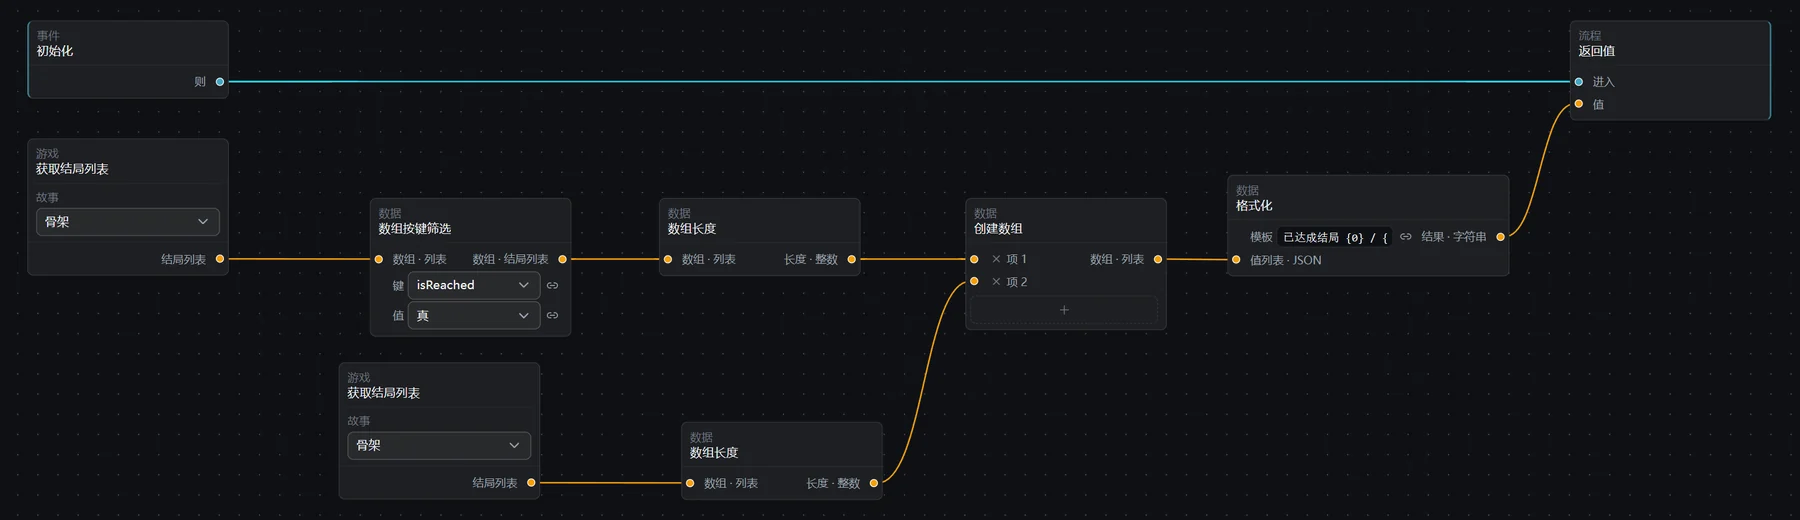
Task: Remove 项 1 with its × icon
Action: coord(996,259)
